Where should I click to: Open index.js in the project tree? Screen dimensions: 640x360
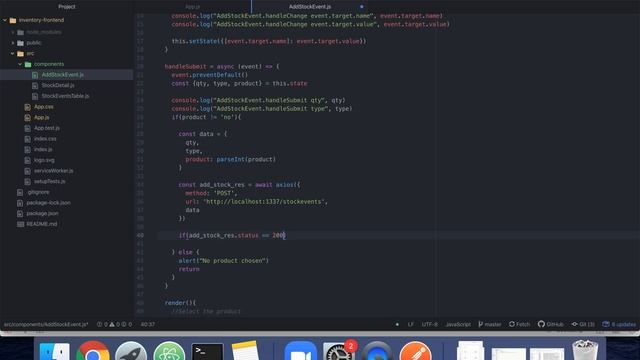pos(43,149)
